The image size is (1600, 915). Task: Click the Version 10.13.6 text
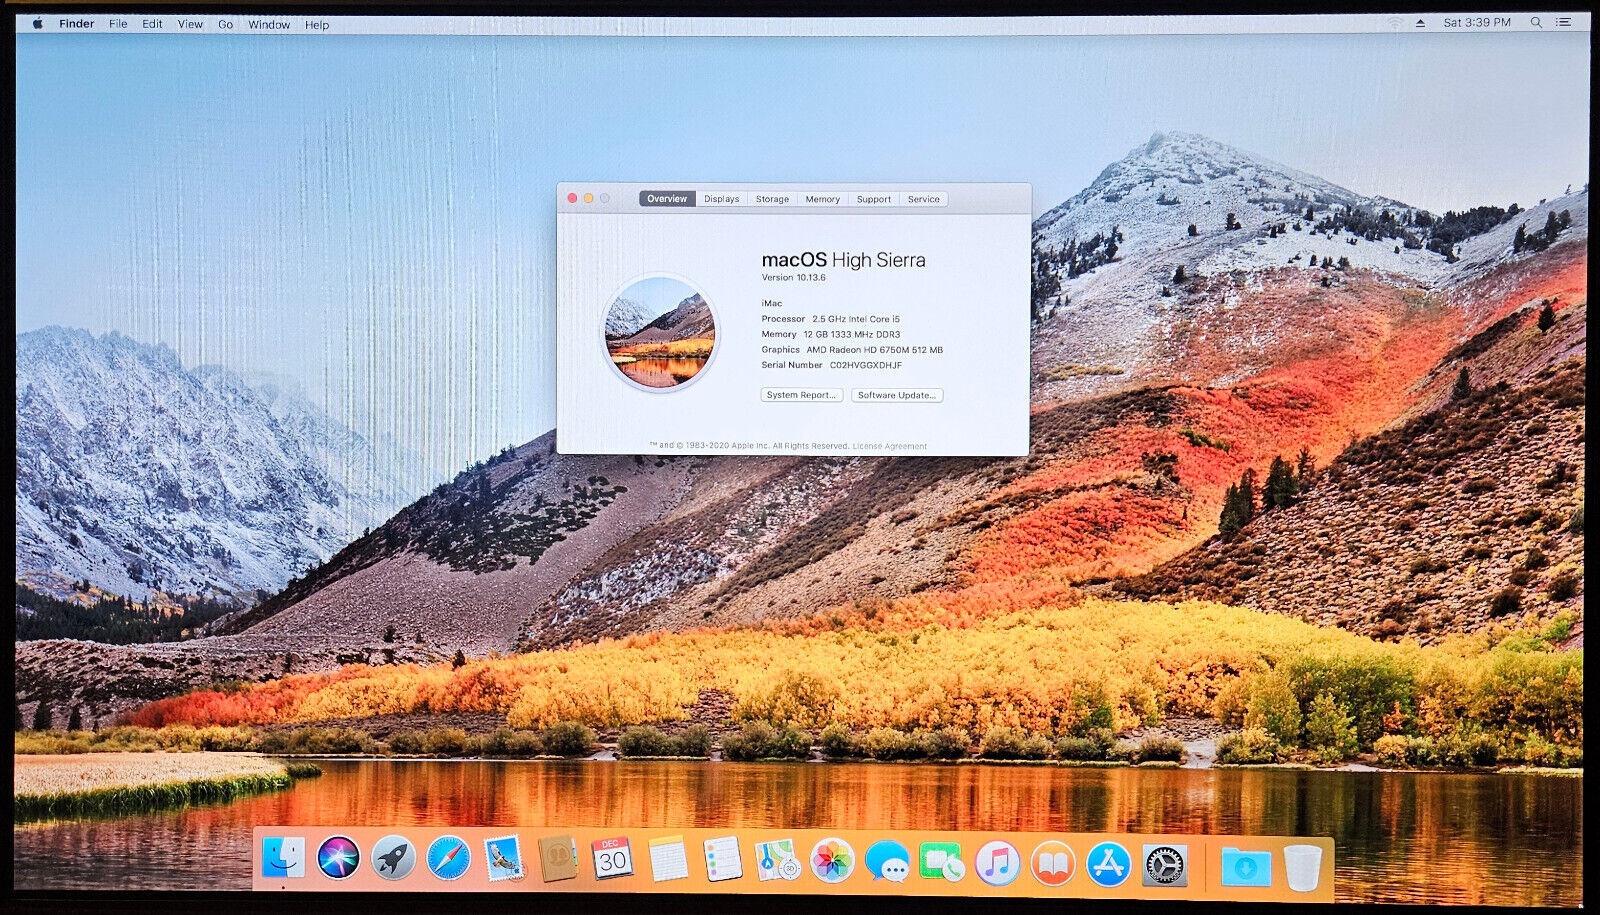pyautogui.click(x=794, y=278)
